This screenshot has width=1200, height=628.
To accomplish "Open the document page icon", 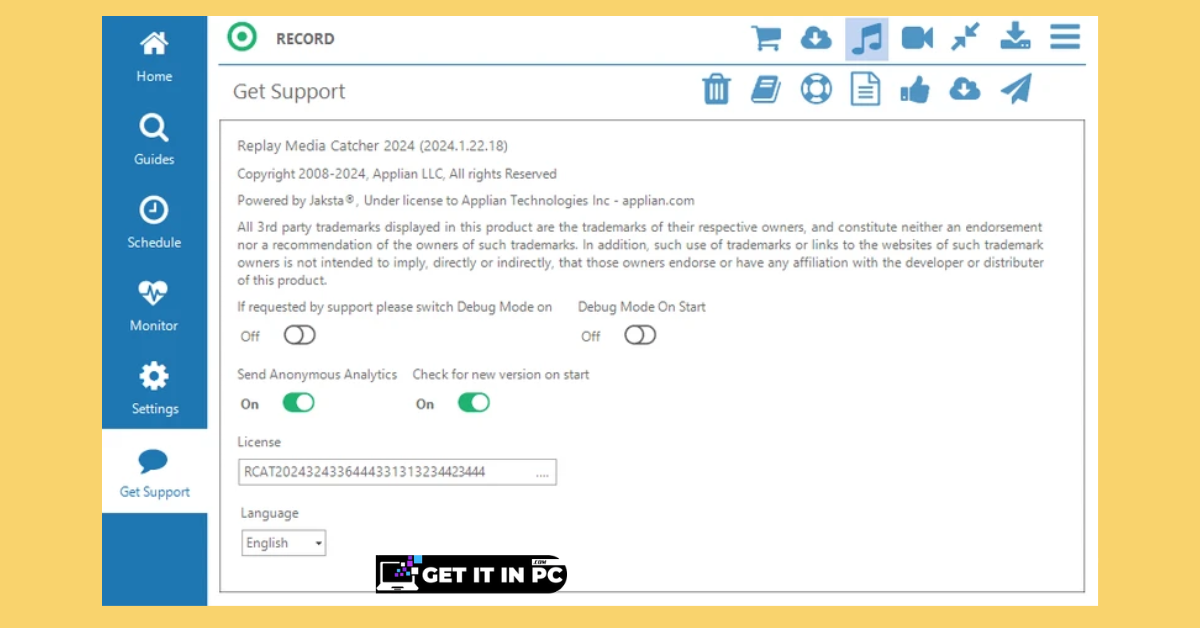I will coord(865,90).
